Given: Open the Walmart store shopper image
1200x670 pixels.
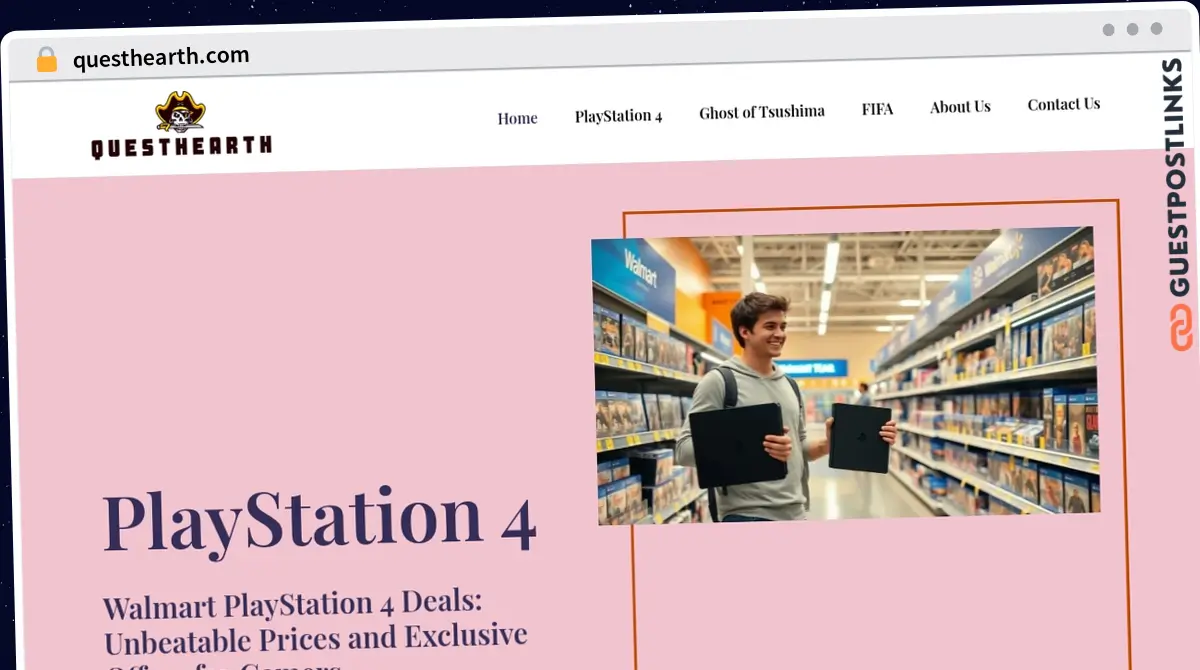Looking at the screenshot, I should click(846, 375).
